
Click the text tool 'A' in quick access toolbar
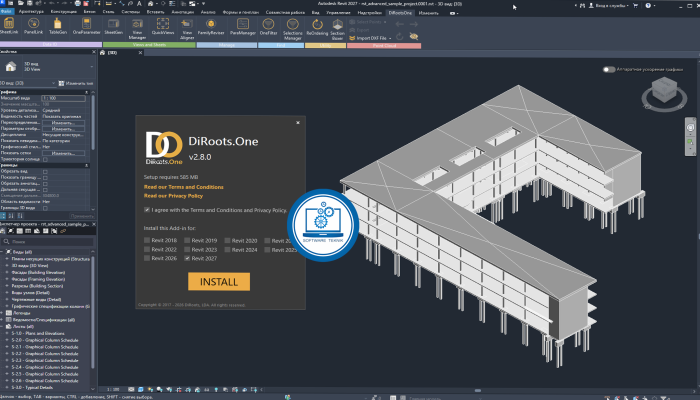pyautogui.click(x=139, y=4)
